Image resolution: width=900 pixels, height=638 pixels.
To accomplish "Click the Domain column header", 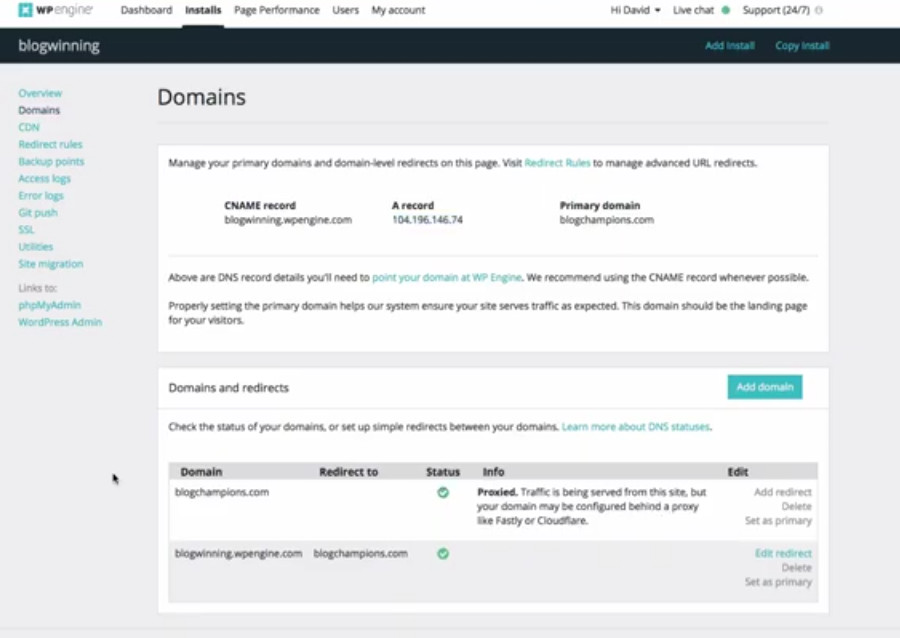I will [x=201, y=472].
